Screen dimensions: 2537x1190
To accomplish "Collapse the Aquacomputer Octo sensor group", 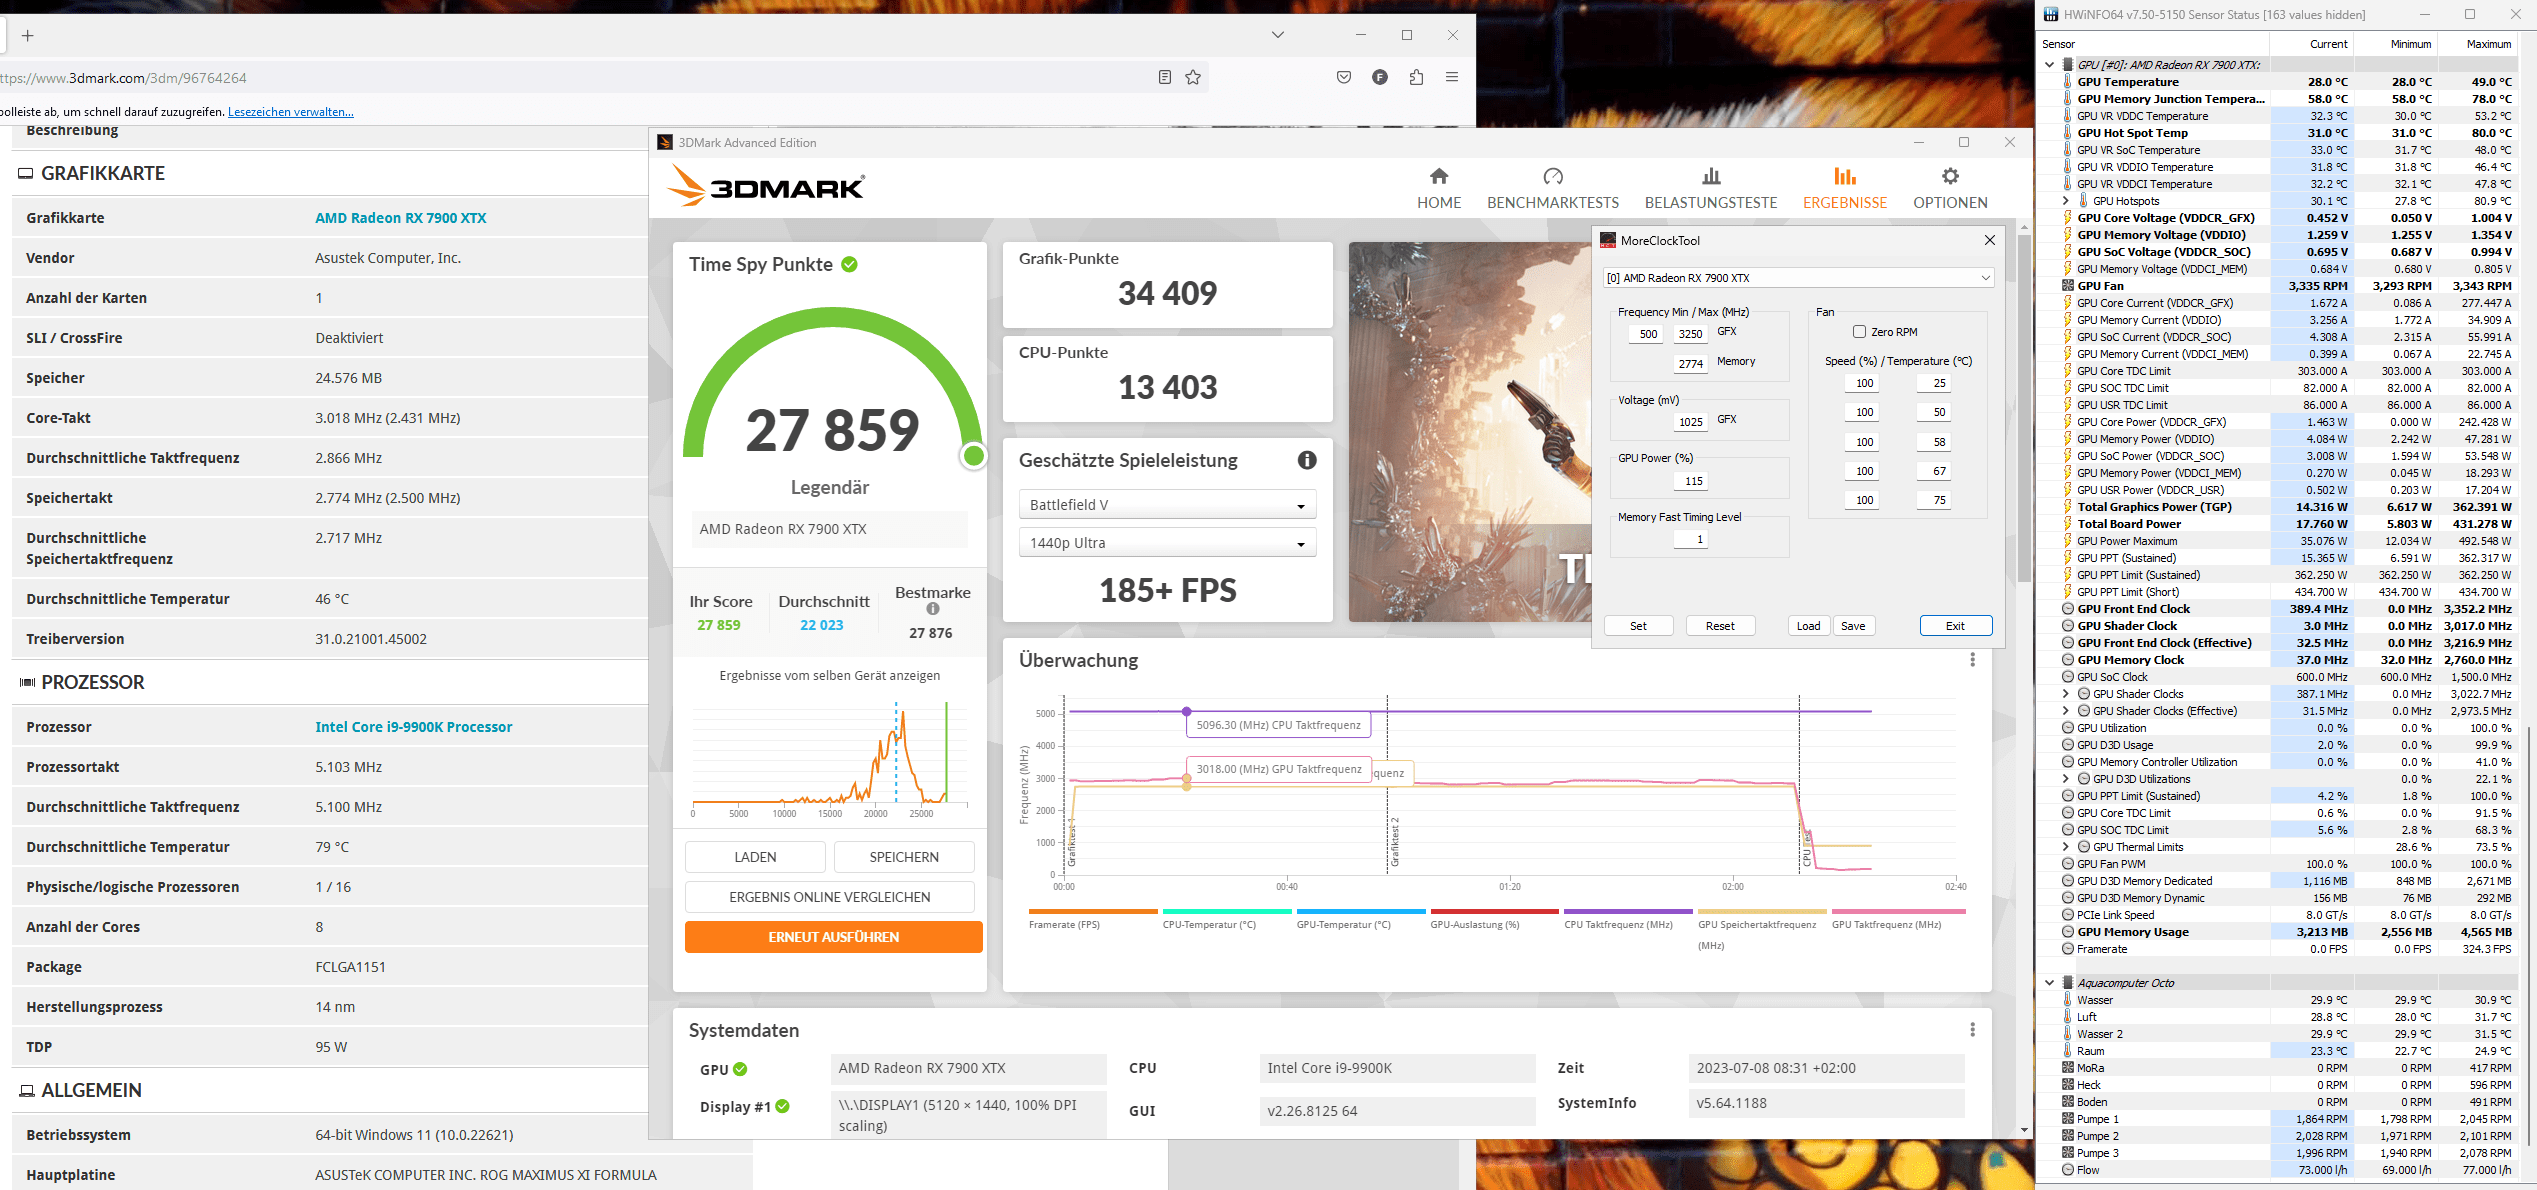I will click(2049, 983).
